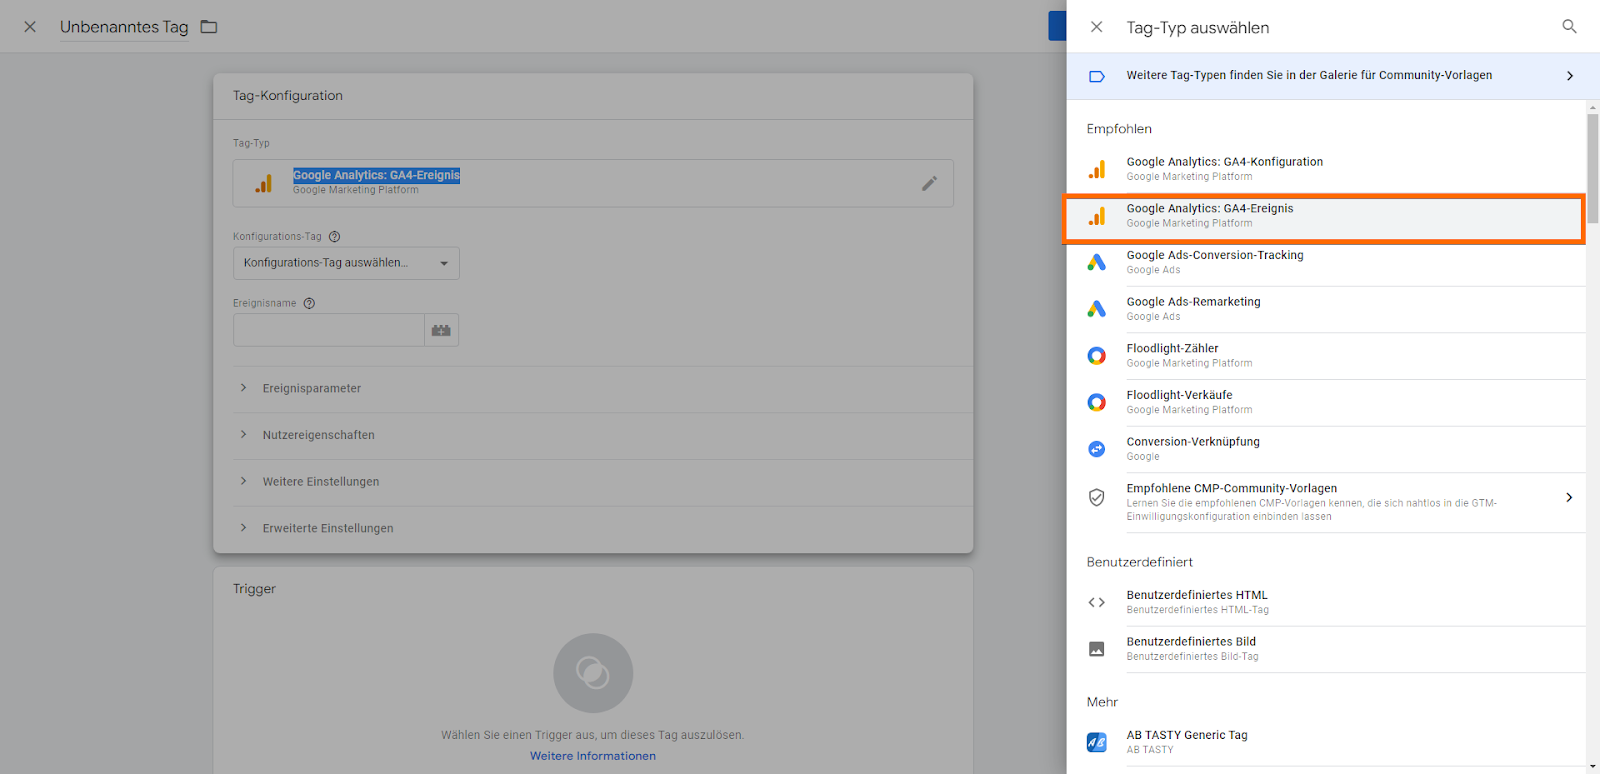Choose Benutzerdefiniertes Bild tag type
The width and height of the screenshot is (1600, 774).
[x=1326, y=649]
